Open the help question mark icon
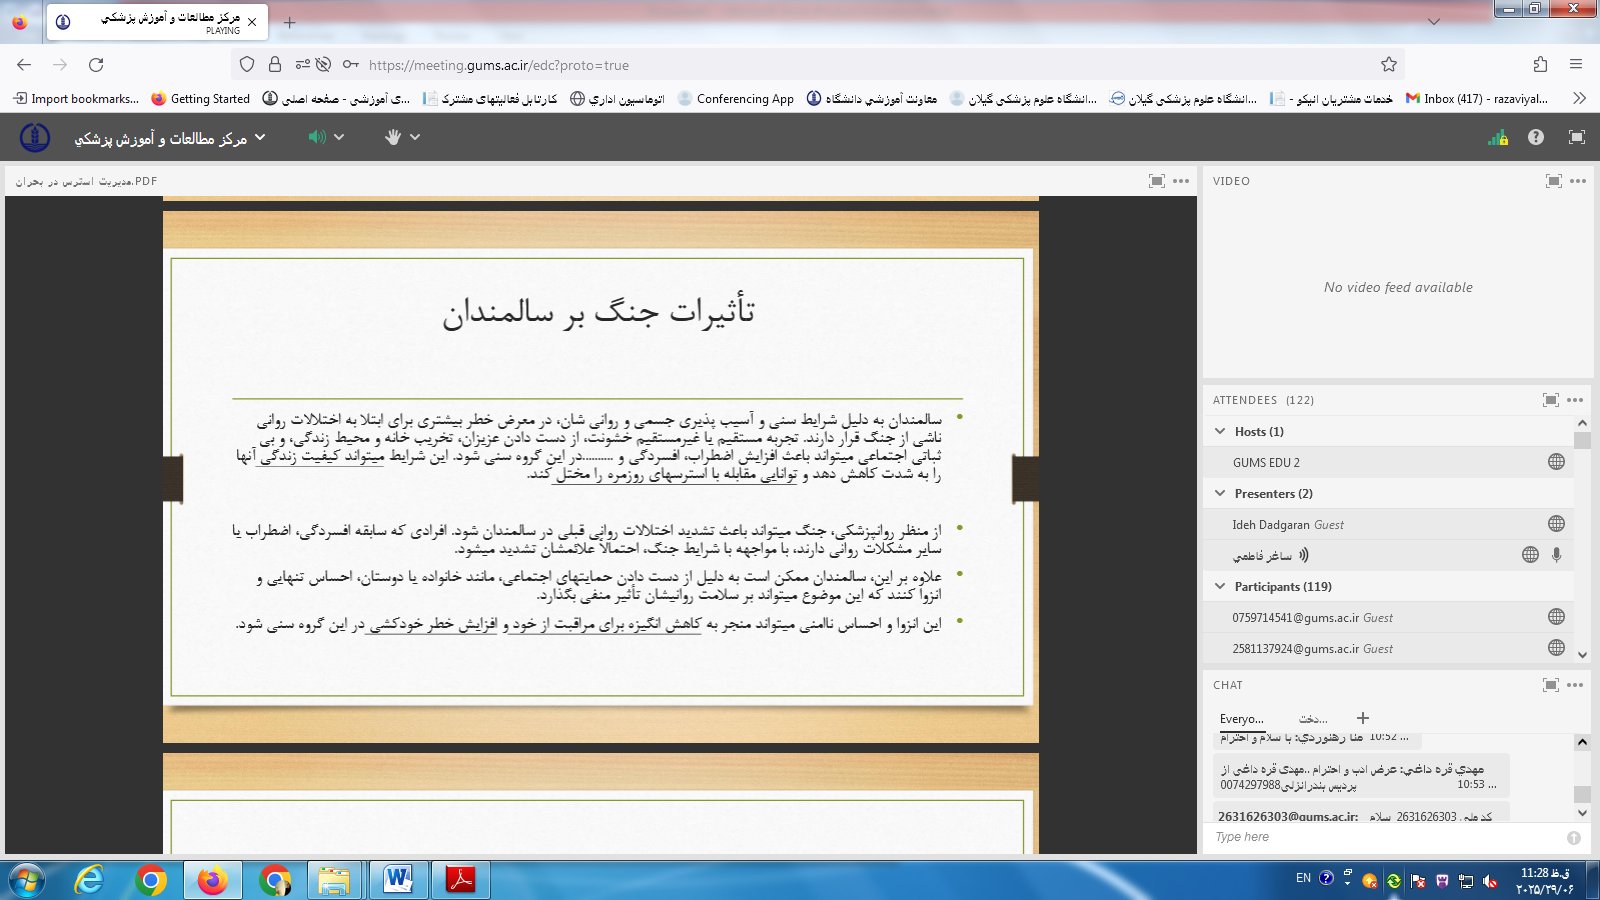This screenshot has width=1600, height=900. [x=1536, y=137]
